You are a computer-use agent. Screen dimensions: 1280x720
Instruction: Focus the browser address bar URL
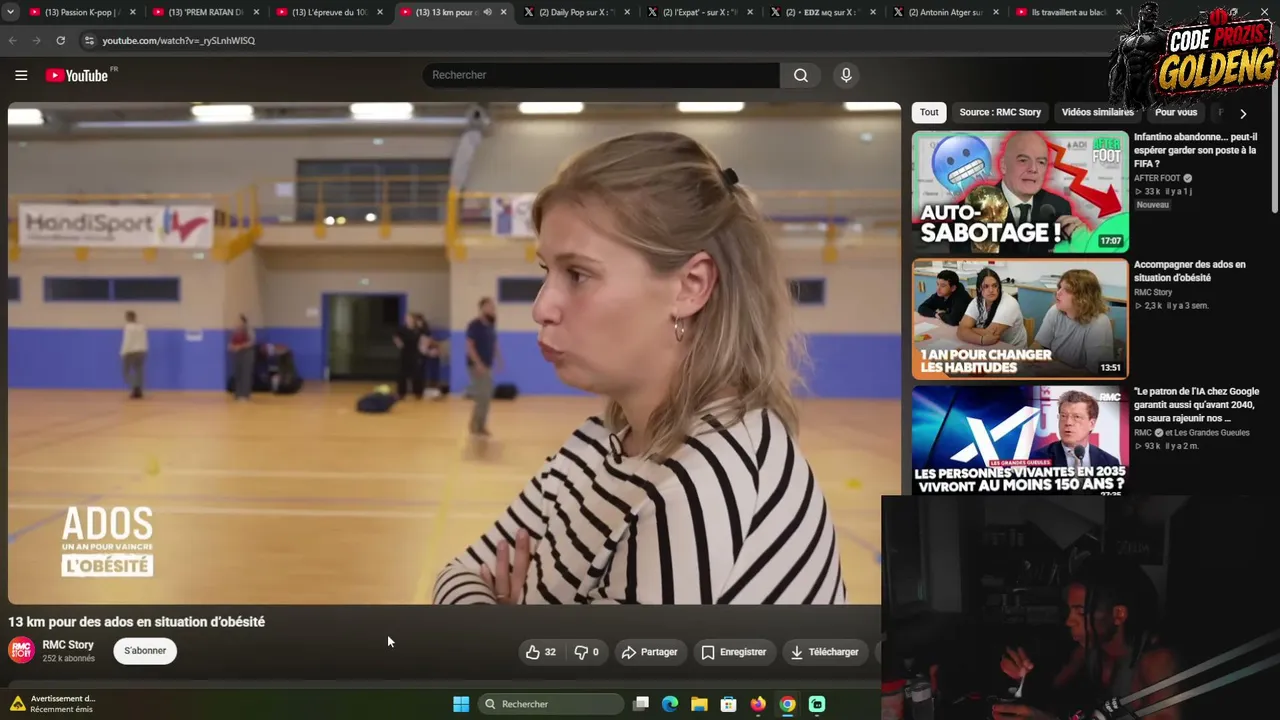tap(178, 41)
